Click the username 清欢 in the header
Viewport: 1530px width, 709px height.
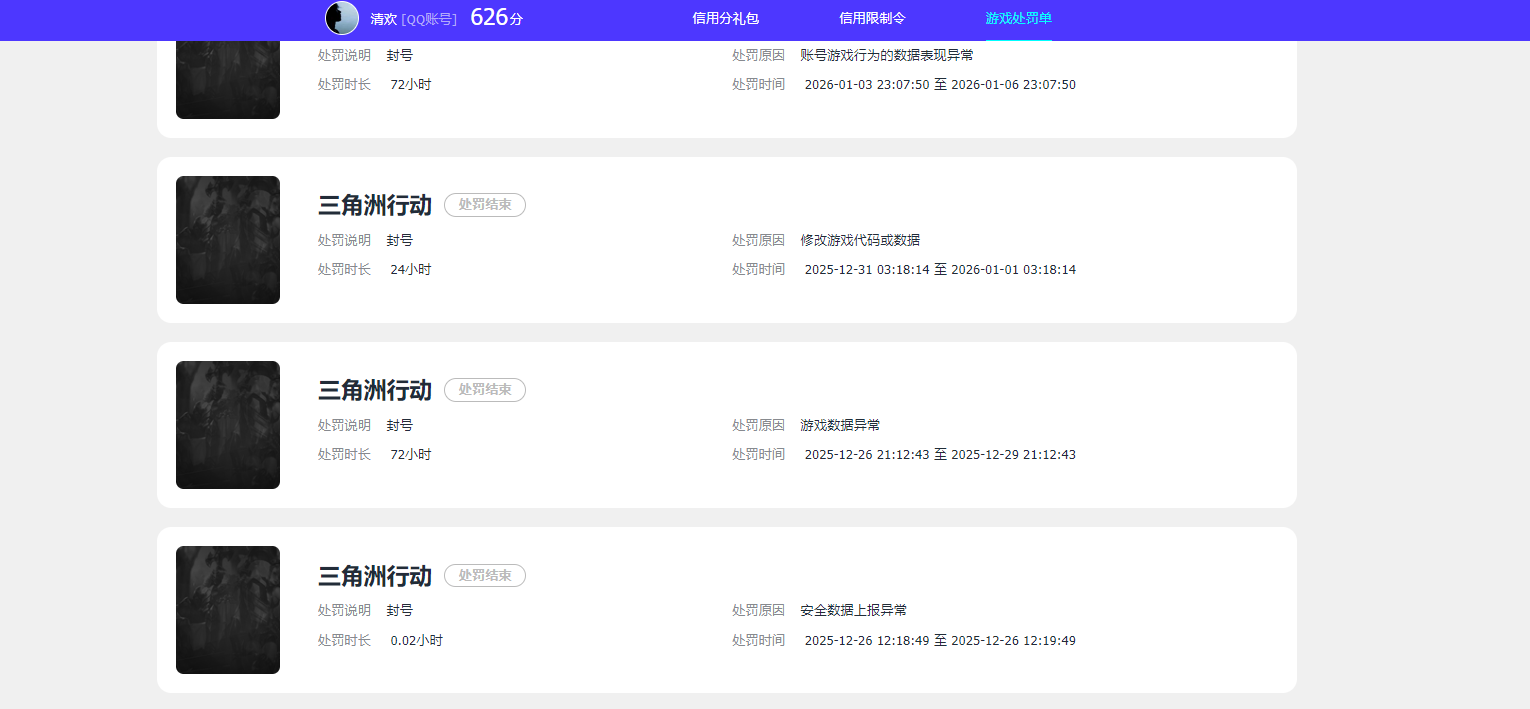[x=383, y=19]
